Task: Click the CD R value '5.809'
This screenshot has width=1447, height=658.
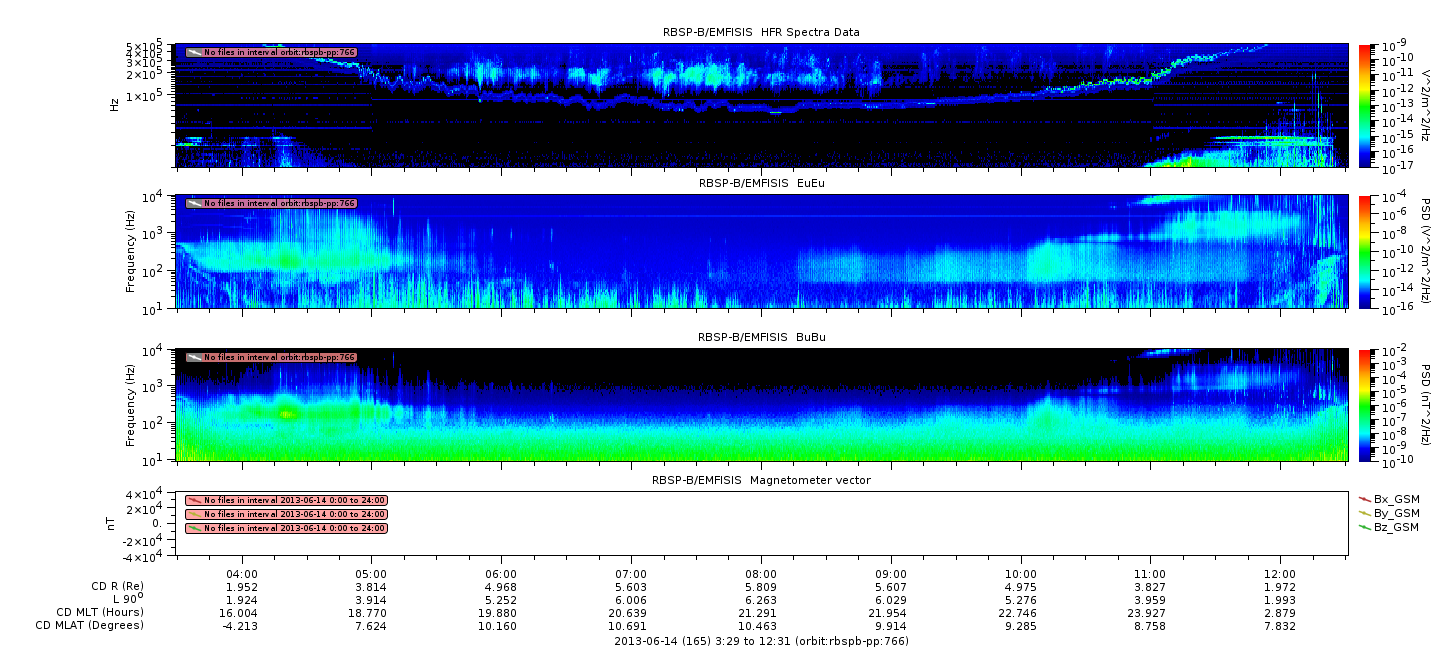Action: pos(761,587)
